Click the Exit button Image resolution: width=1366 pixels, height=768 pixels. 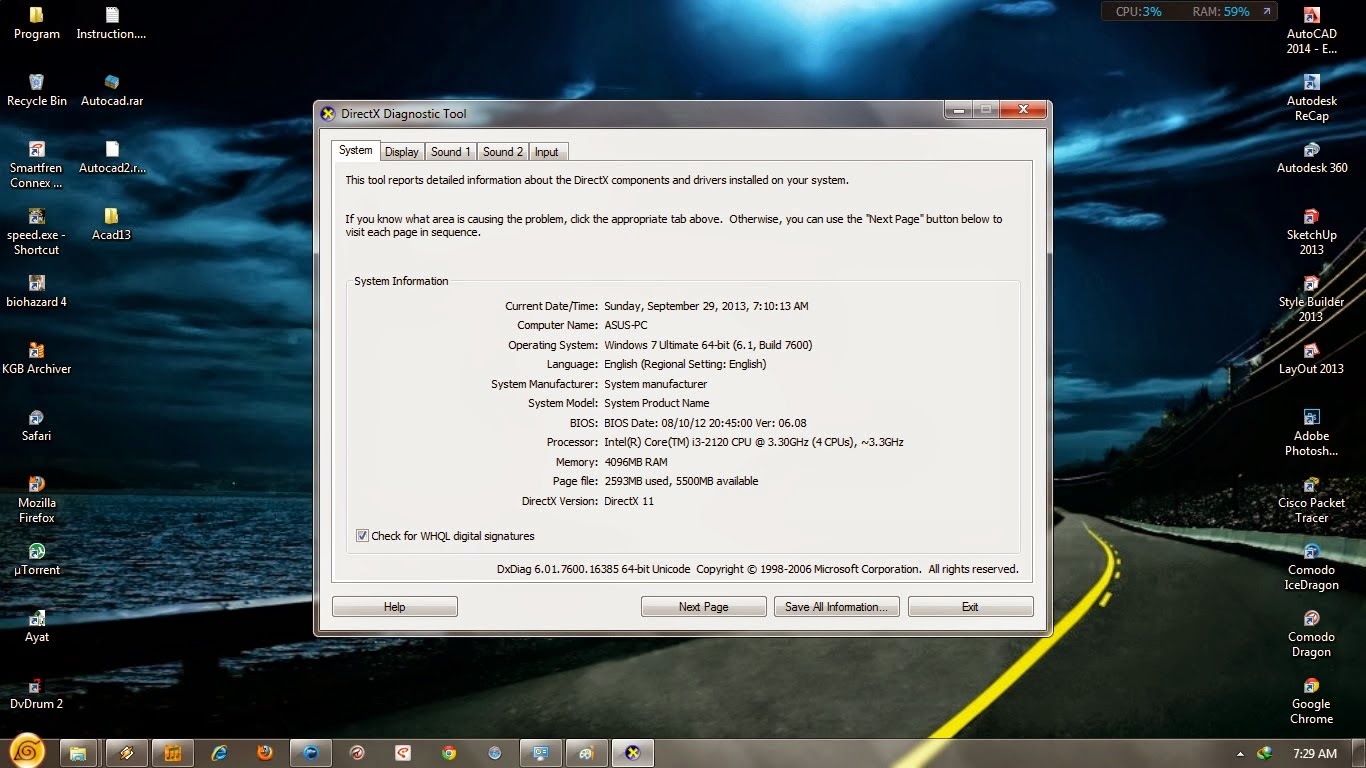coord(970,607)
